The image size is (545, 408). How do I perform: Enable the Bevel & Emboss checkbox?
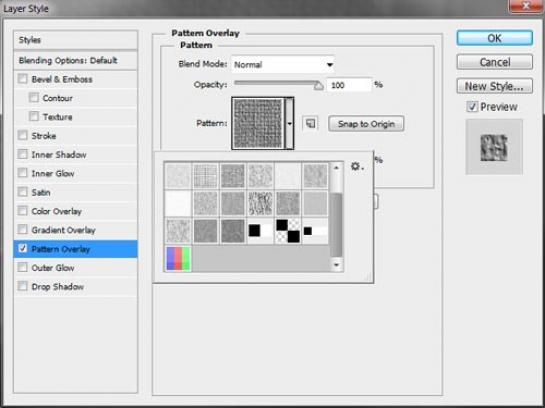(x=23, y=79)
